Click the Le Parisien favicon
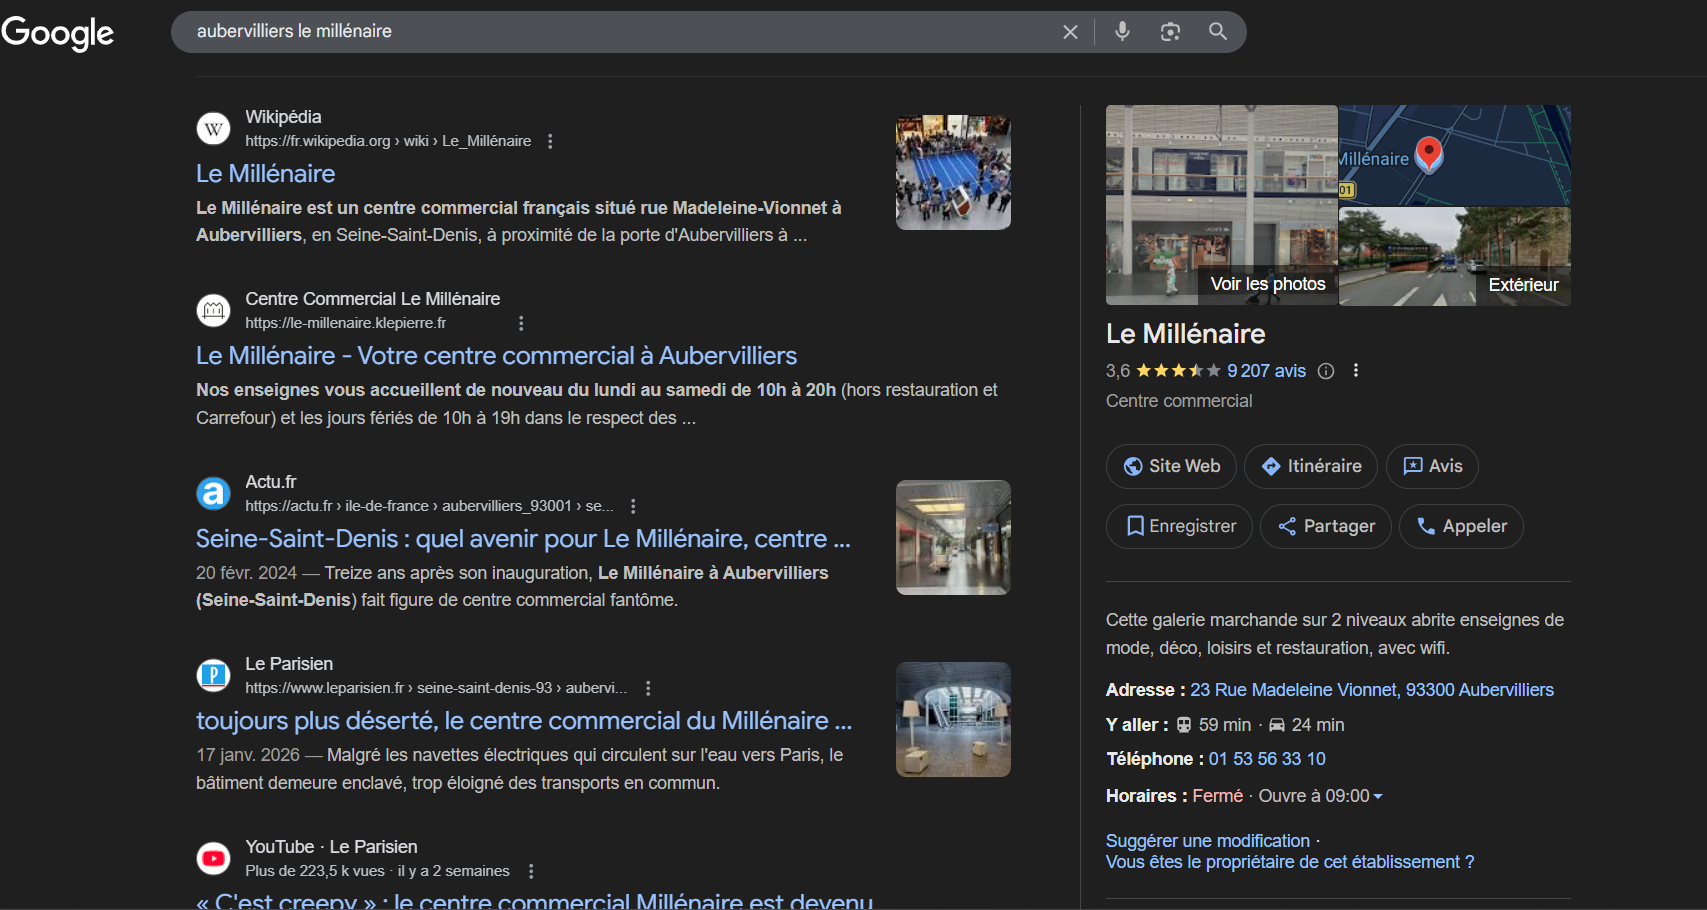The image size is (1707, 910). (213, 676)
